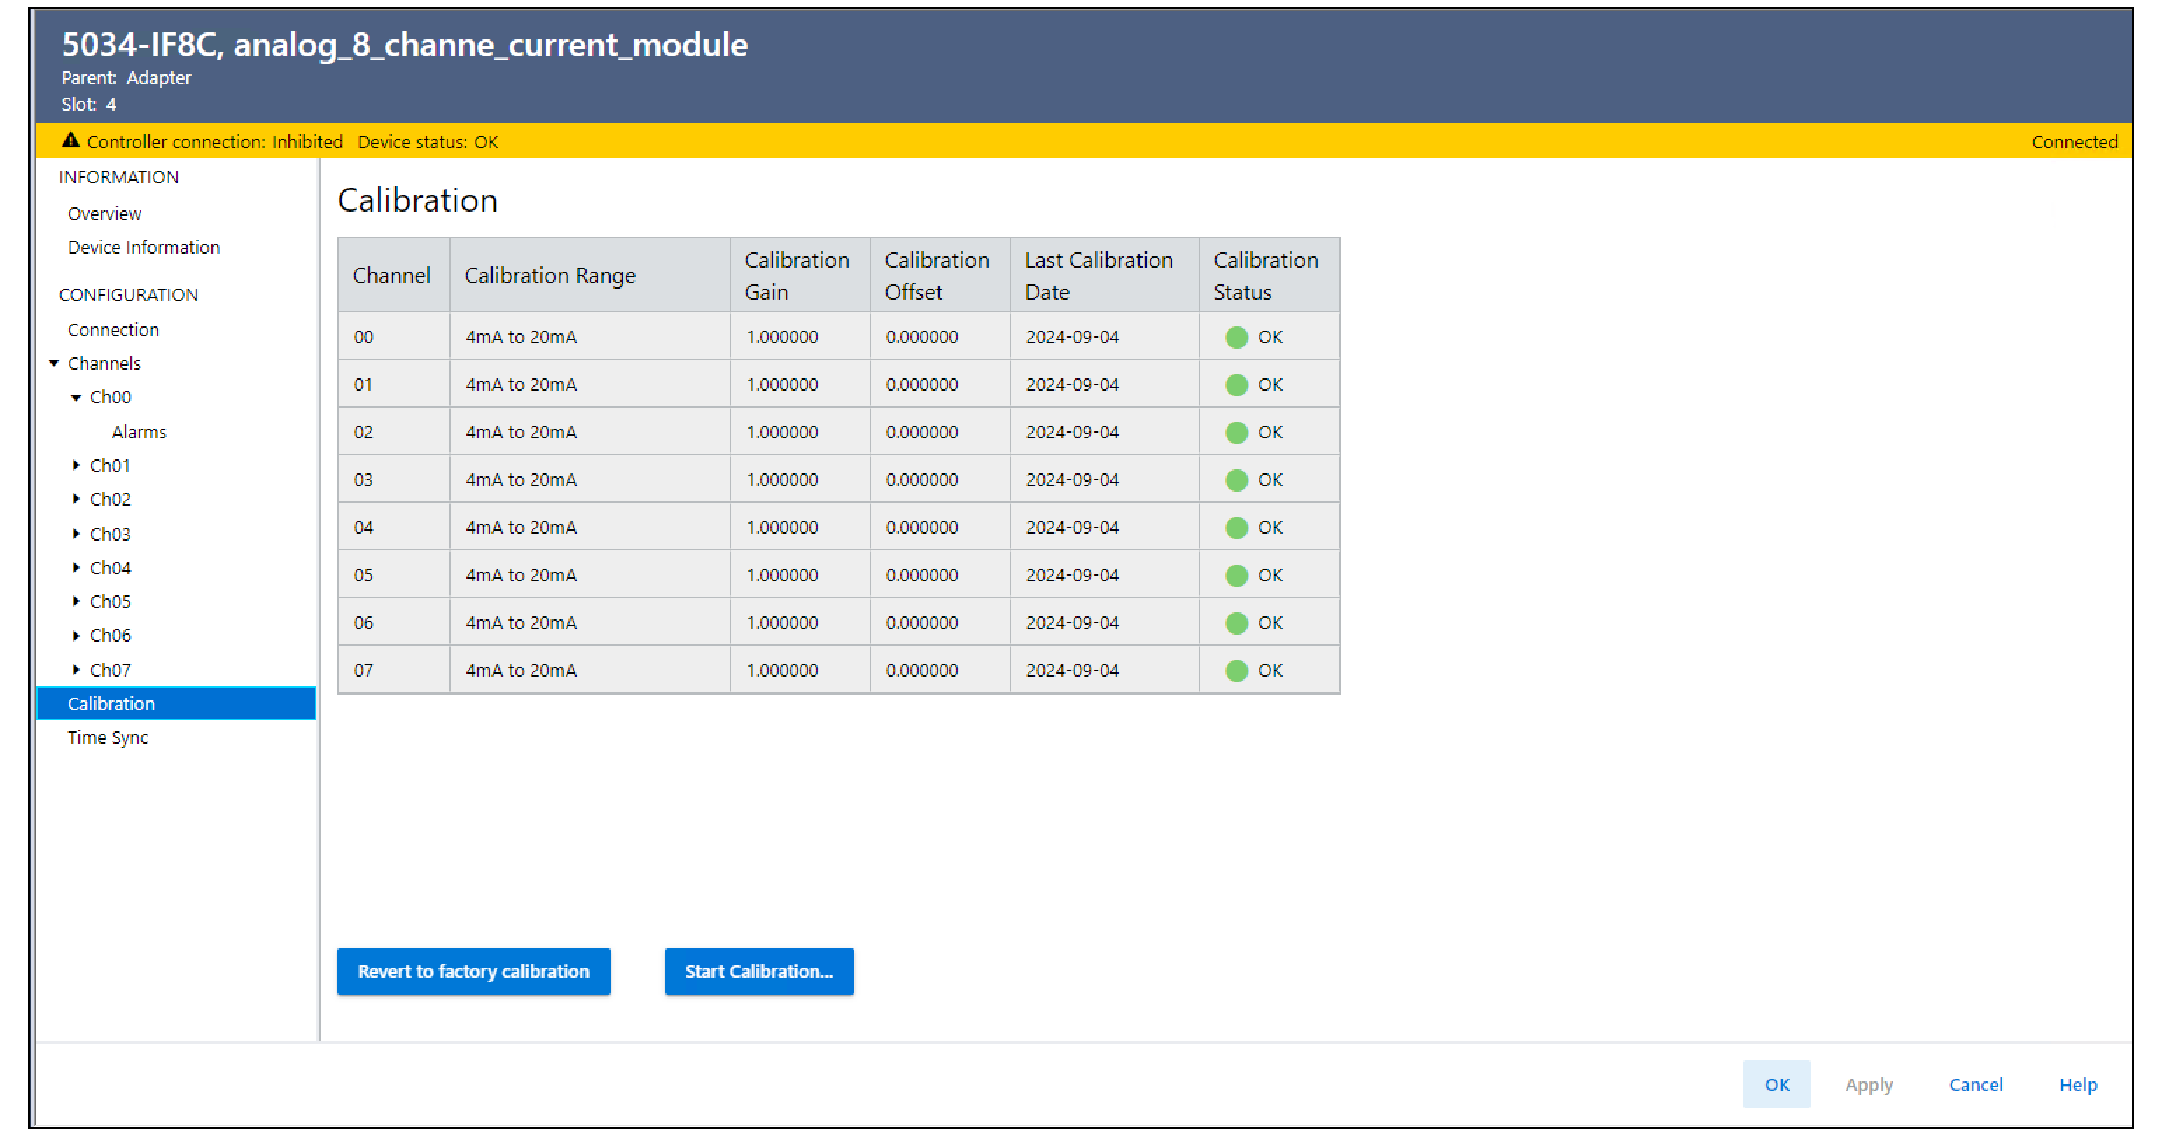This screenshot has height=1138, width=2166.
Task: Select the Ch07 channel label
Action: coord(110,670)
